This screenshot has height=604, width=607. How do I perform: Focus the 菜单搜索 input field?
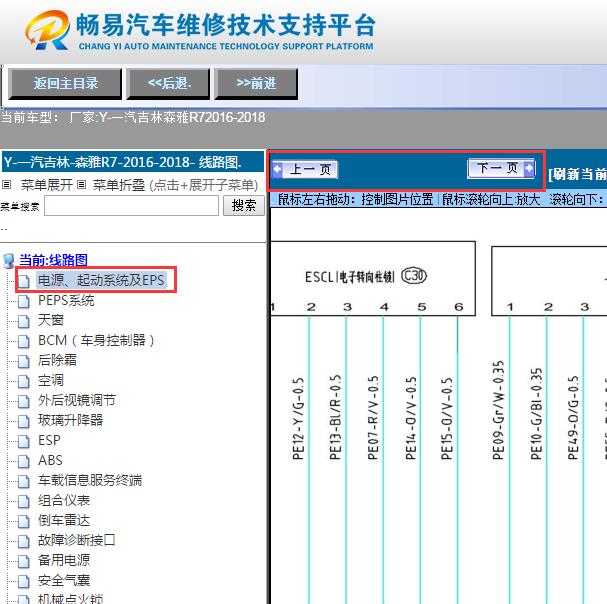pyautogui.click(x=132, y=206)
